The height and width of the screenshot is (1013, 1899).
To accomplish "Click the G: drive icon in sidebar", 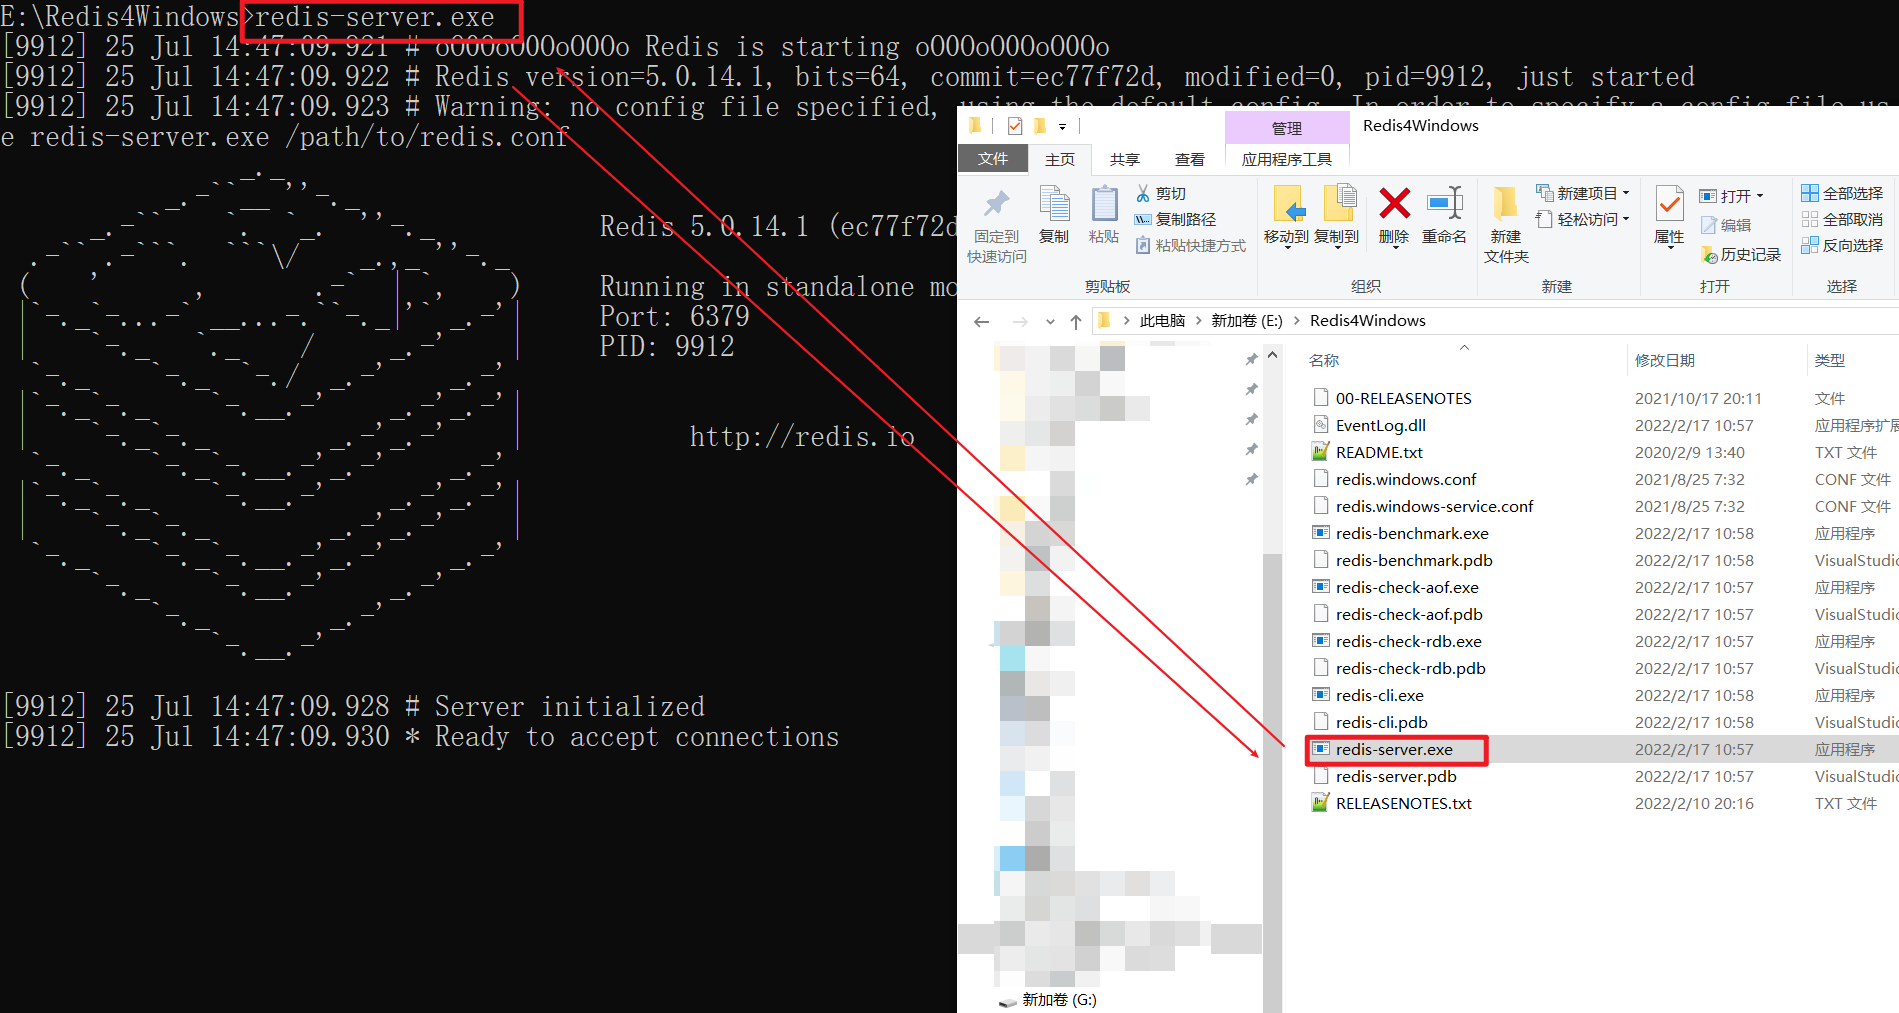I will point(1008,1001).
